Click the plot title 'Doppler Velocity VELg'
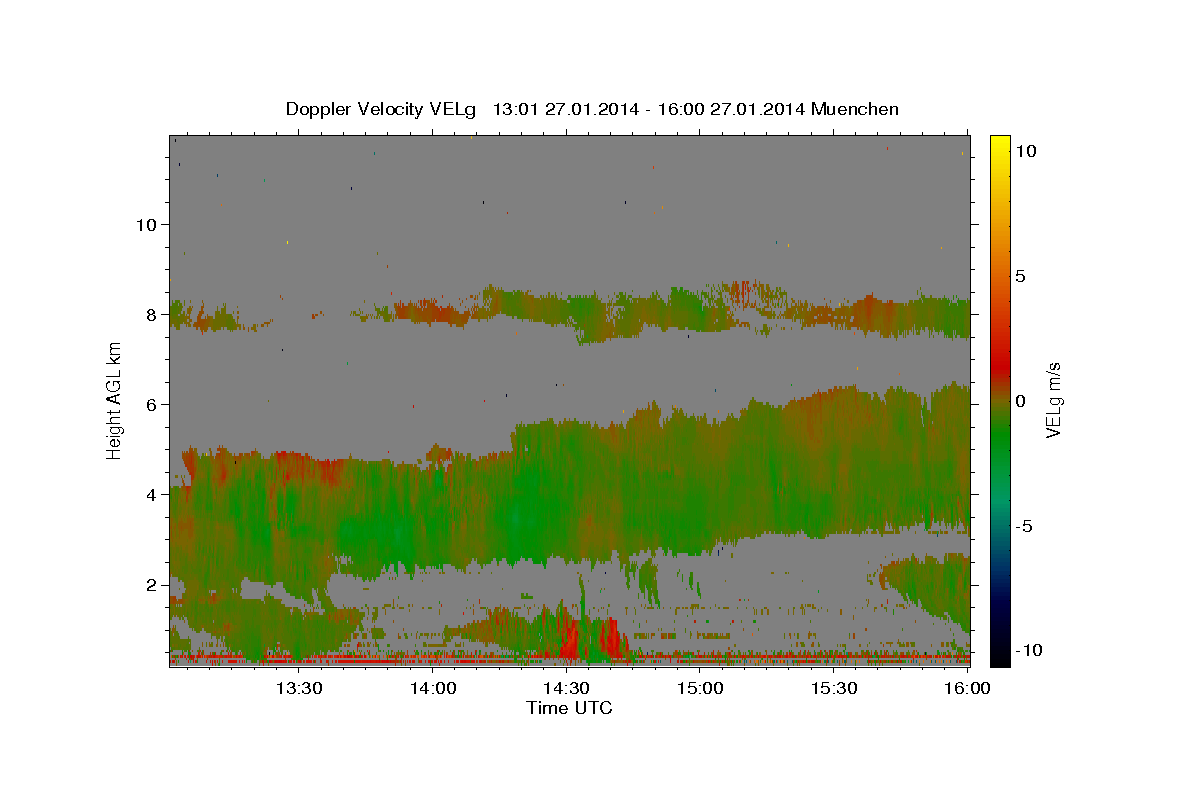This screenshot has width=1200, height=800. [x=381, y=109]
